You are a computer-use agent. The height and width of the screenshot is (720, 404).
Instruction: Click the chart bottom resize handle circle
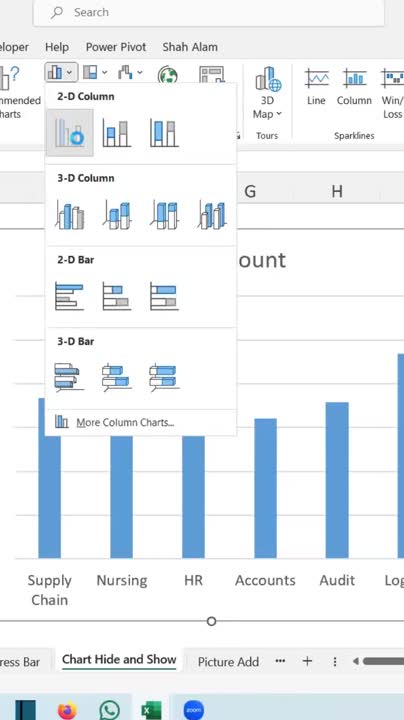pyautogui.click(x=211, y=621)
